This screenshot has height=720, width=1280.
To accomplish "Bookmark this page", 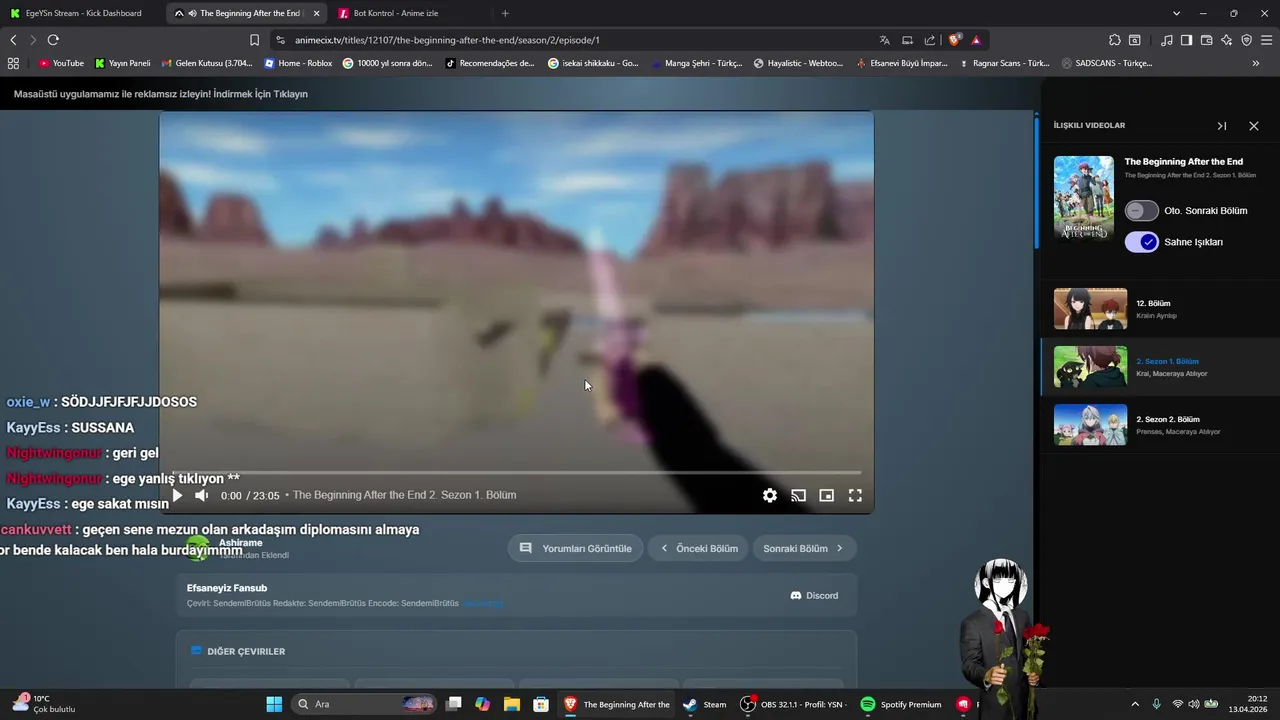I will (254, 40).
